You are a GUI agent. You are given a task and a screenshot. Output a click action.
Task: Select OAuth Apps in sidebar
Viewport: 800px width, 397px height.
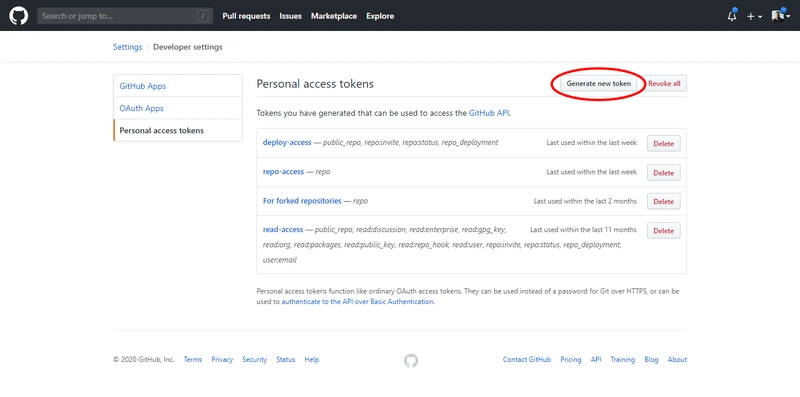click(178, 108)
